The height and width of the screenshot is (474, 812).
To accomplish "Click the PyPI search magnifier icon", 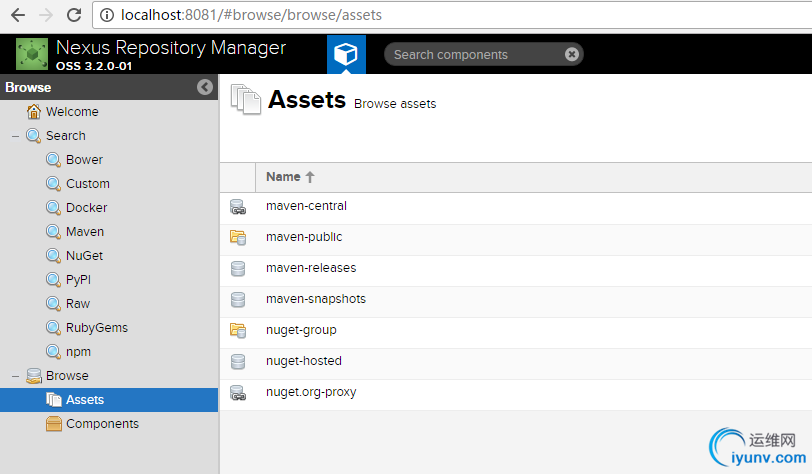I will click(53, 280).
